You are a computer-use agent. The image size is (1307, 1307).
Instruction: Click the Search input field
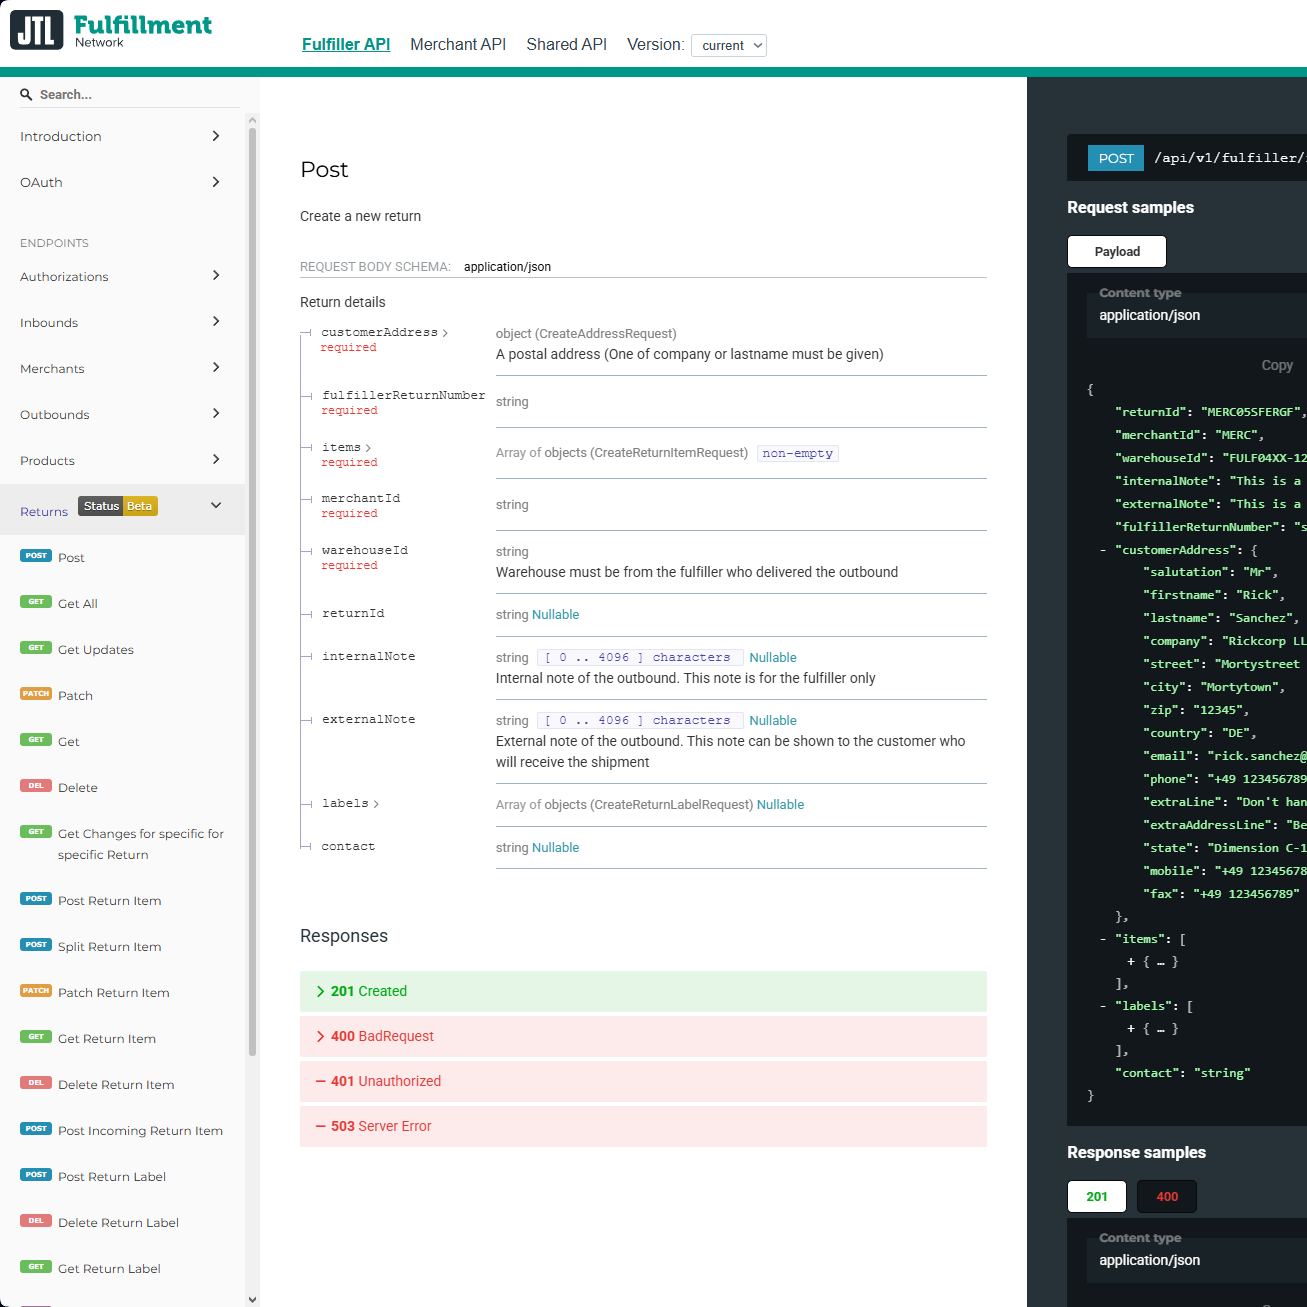[x=130, y=94]
